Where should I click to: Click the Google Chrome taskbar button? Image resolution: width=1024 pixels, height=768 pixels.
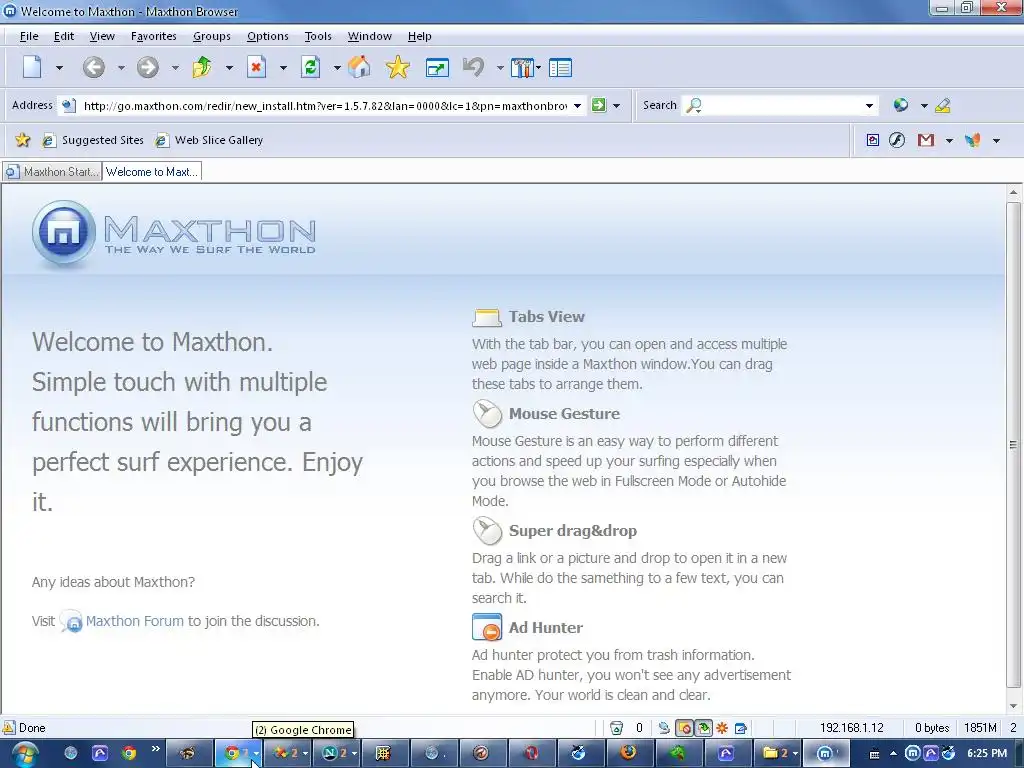[x=238, y=754]
